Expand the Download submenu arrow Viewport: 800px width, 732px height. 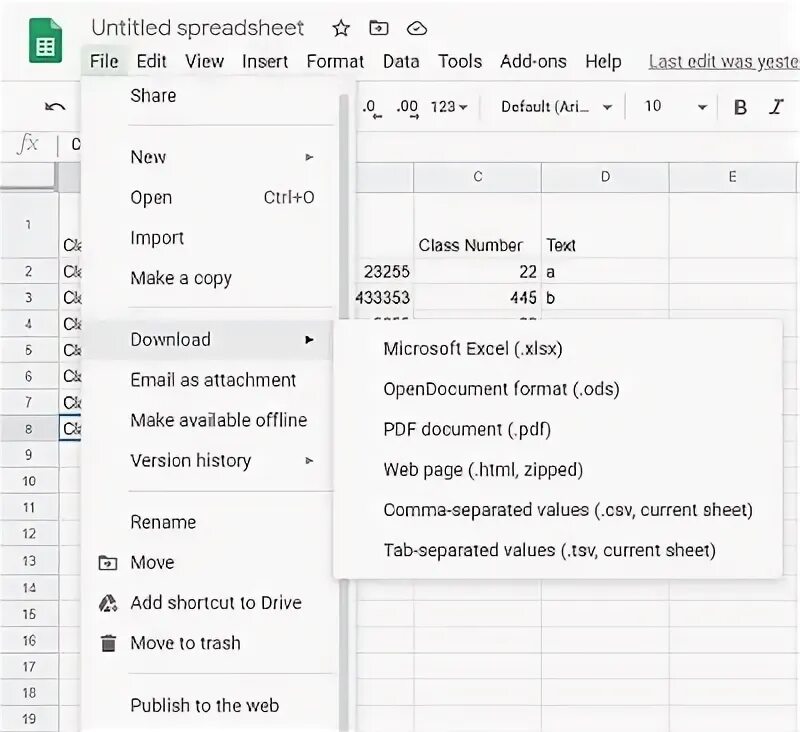309,340
